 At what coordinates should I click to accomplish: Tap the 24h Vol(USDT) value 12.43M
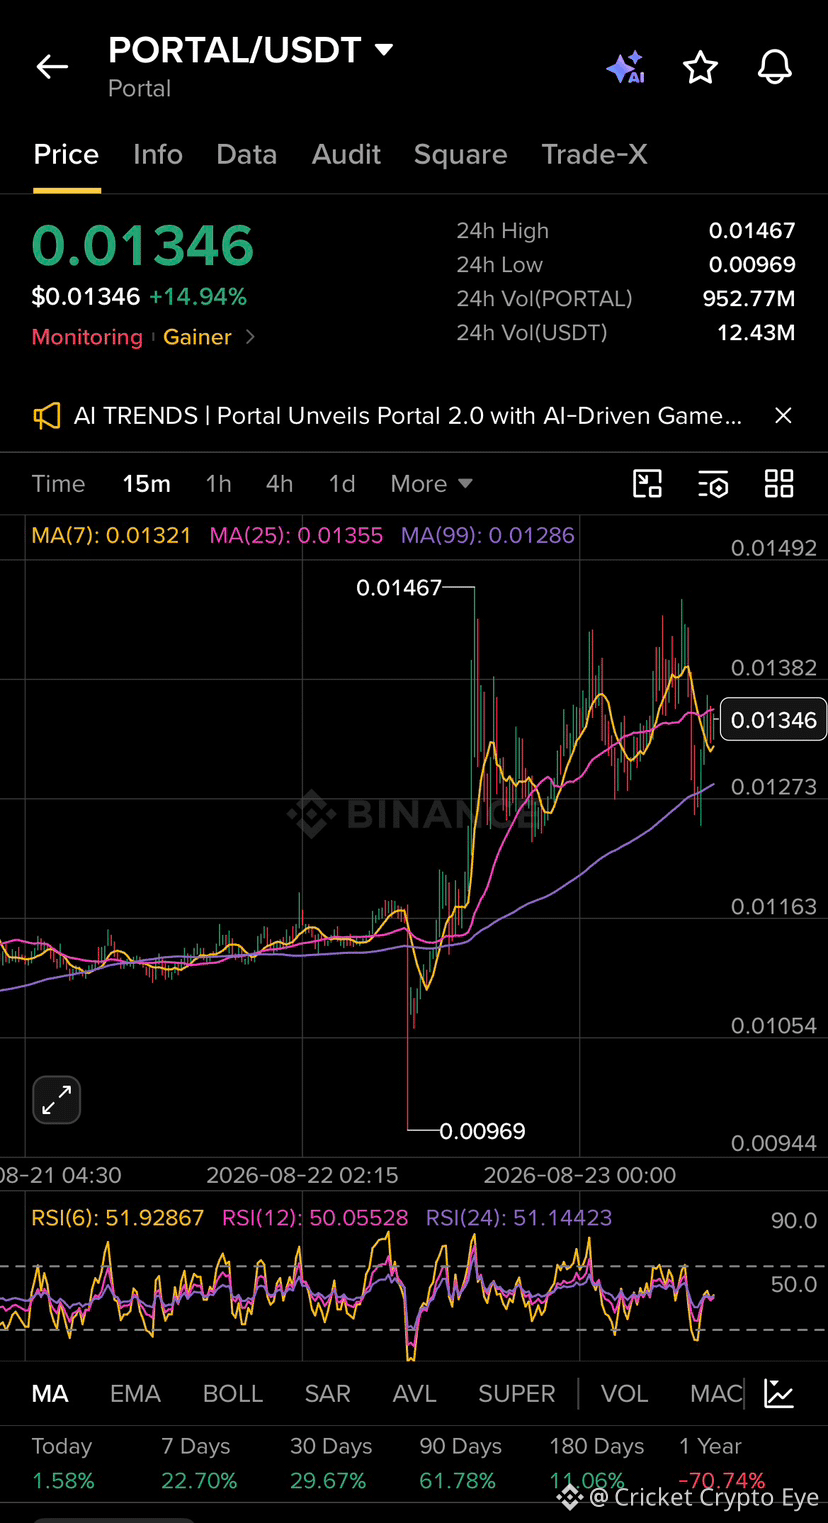[756, 333]
